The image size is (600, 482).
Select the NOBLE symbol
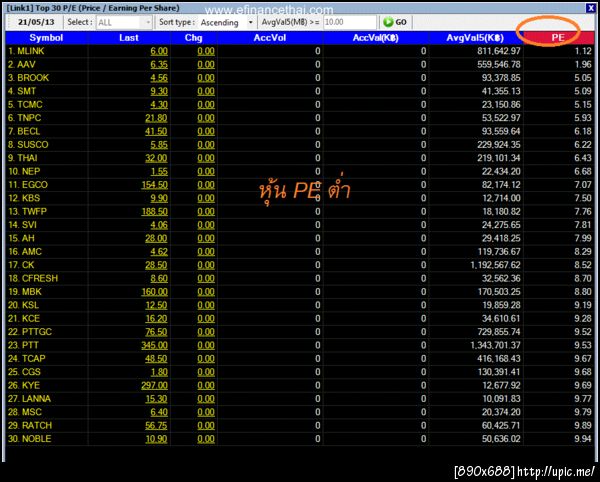pyautogui.click(x=36, y=439)
